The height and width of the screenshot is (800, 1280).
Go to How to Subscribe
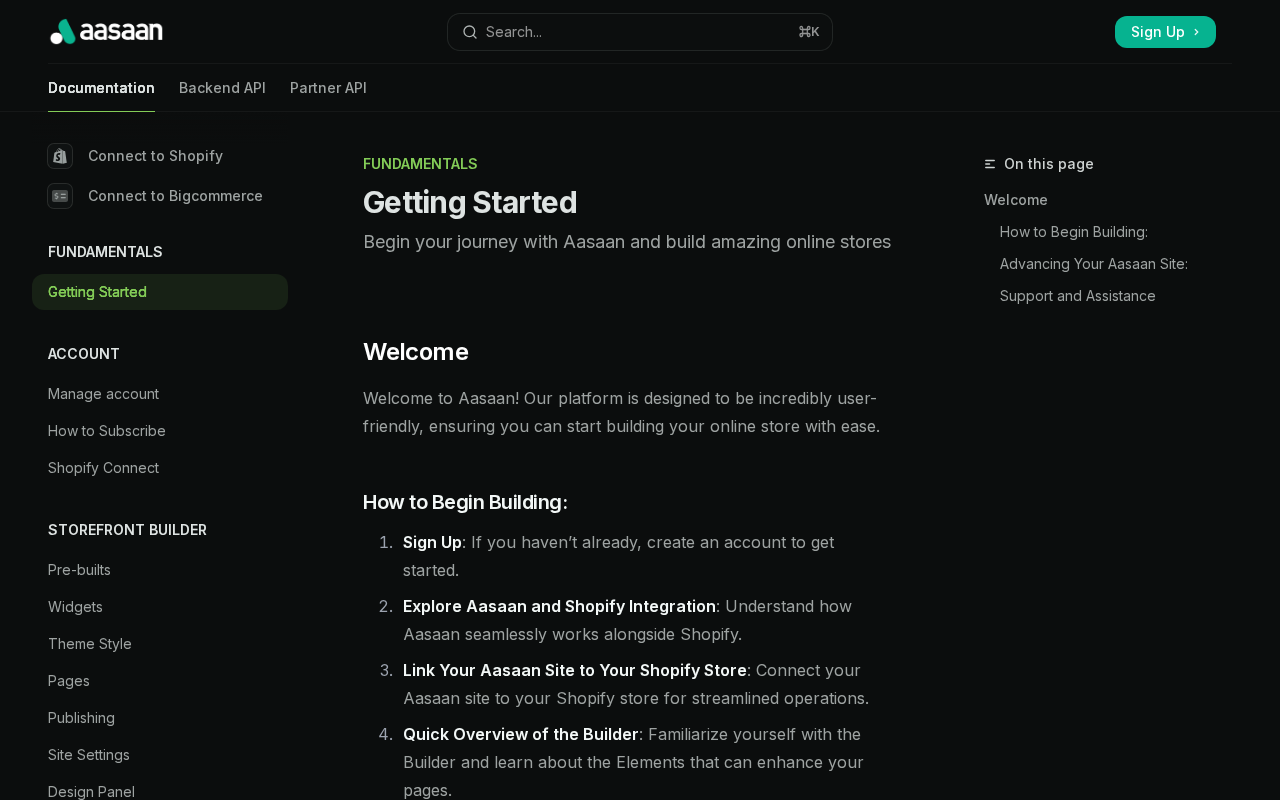pyautogui.click(x=107, y=431)
